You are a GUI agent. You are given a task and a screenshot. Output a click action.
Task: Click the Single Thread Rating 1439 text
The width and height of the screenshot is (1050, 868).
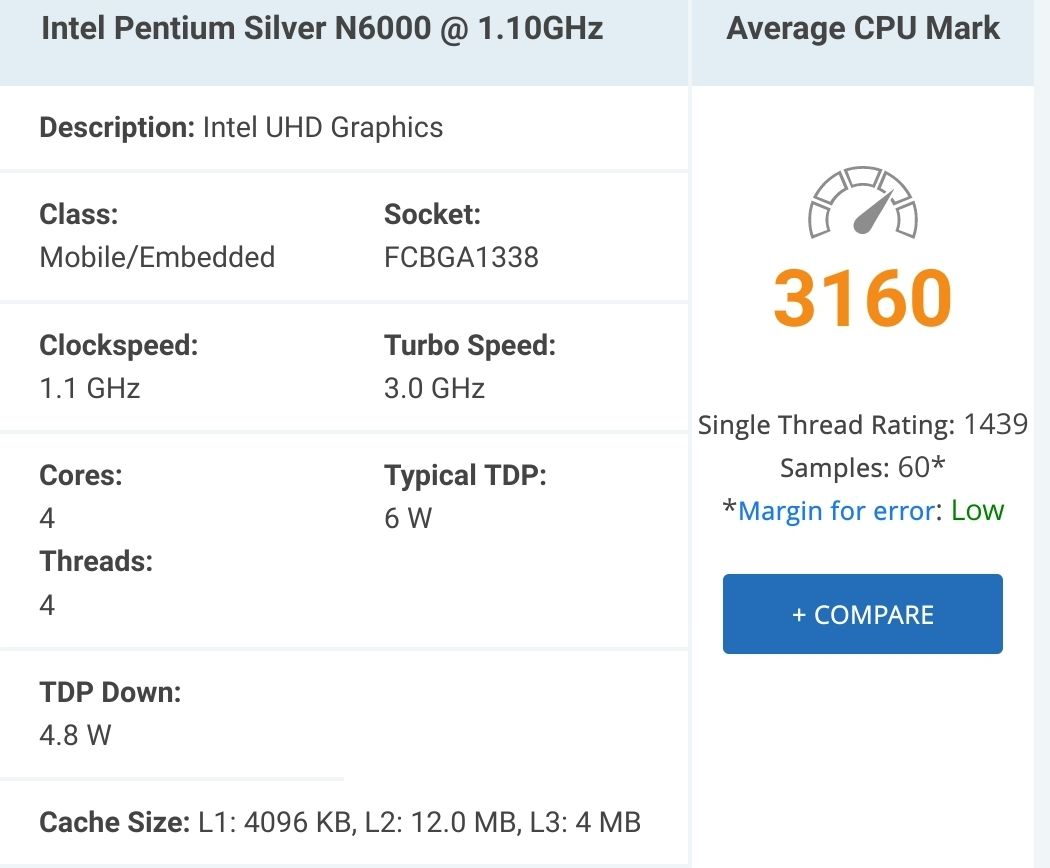pos(862,425)
